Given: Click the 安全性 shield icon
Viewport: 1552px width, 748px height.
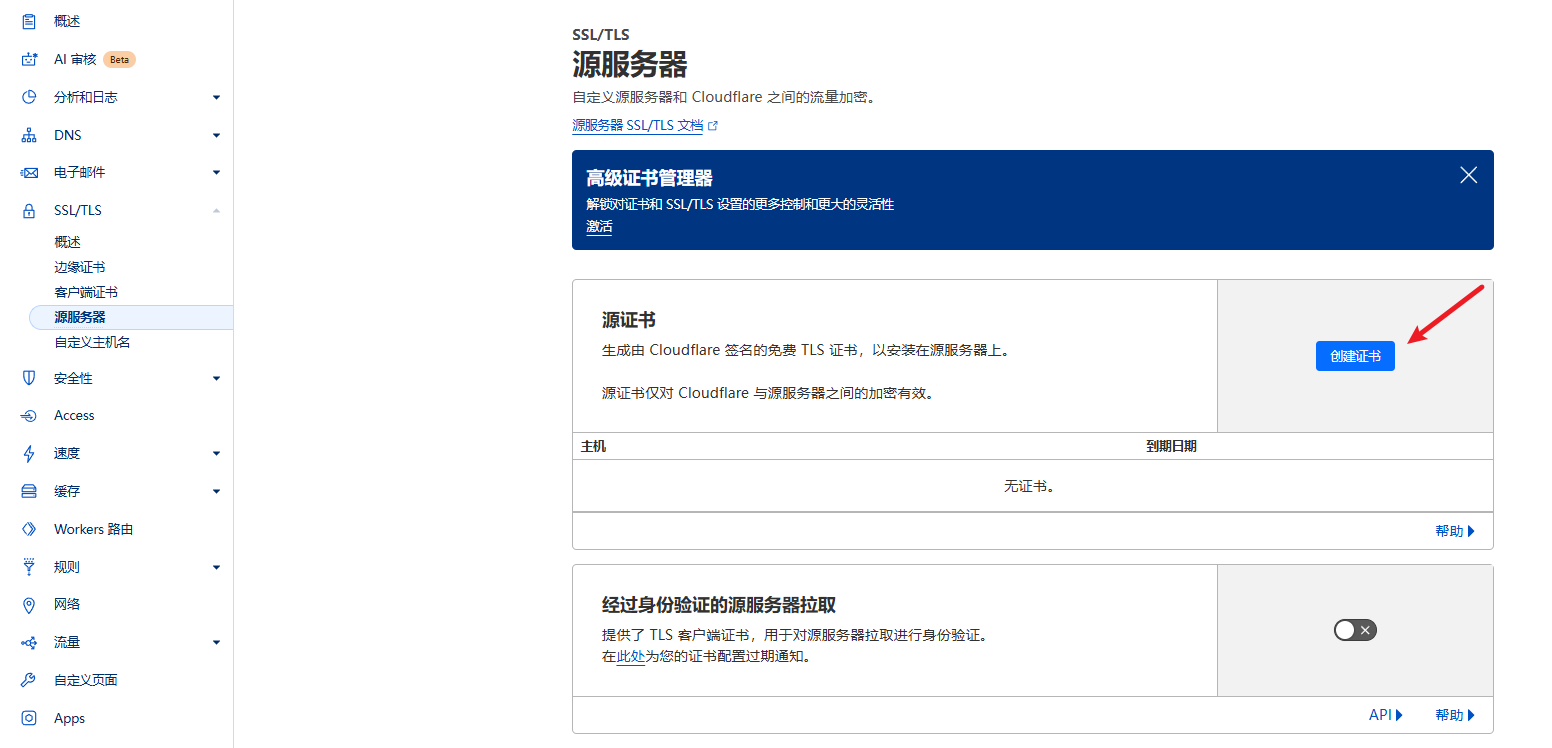Looking at the screenshot, I should [29, 378].
